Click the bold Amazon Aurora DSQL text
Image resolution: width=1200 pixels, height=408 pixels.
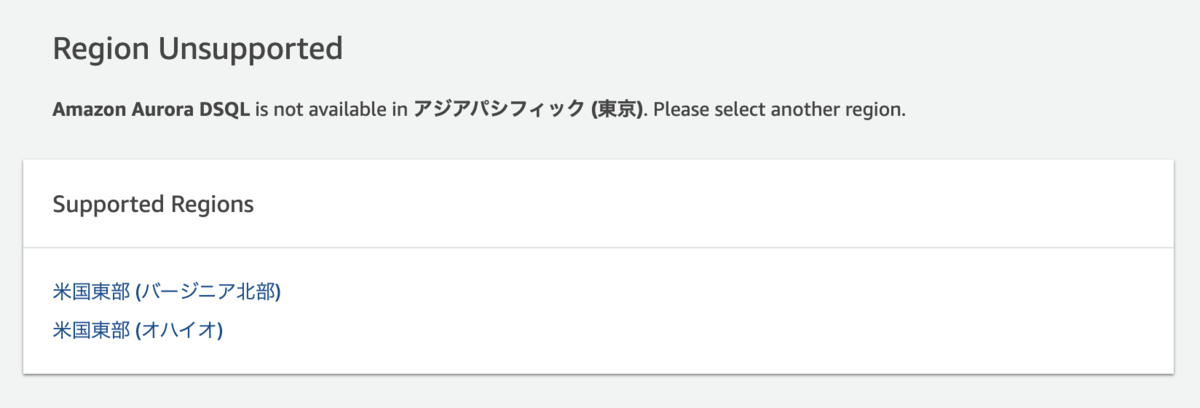(151, 109)
